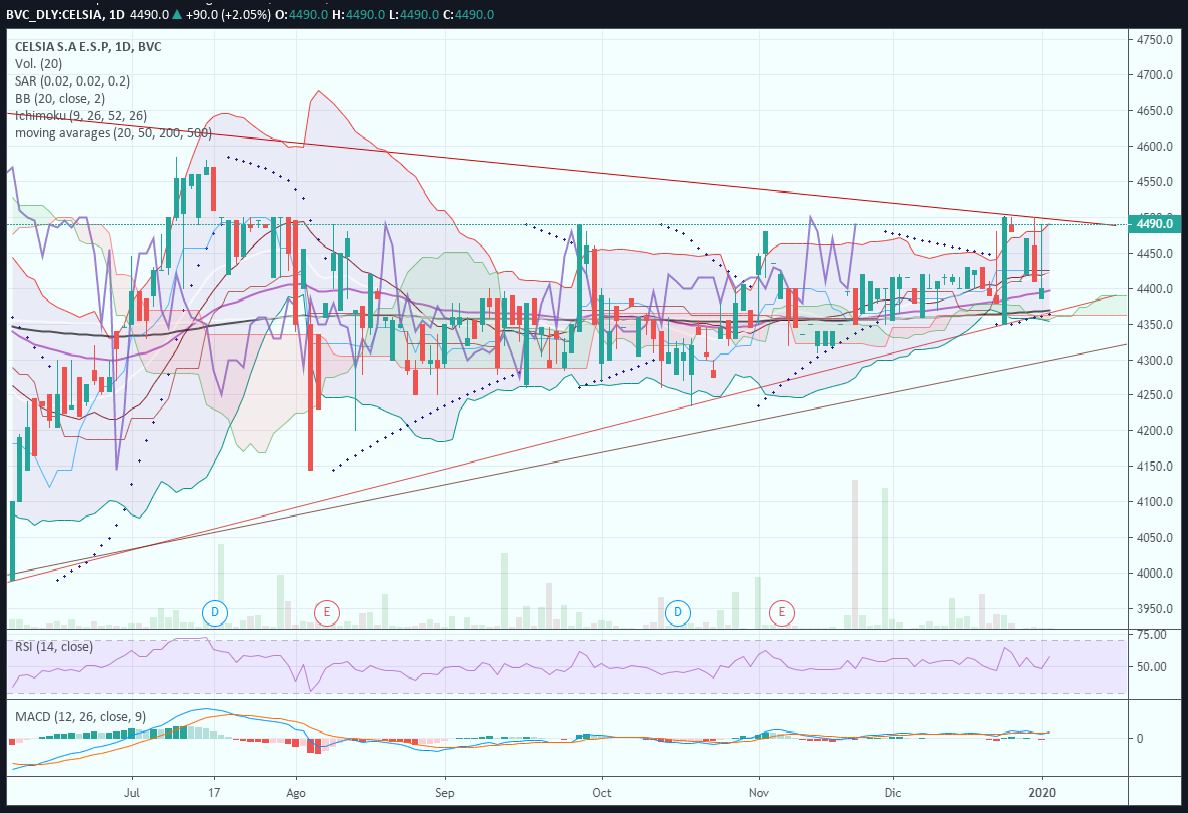Click the Sep date on the time axis
The image size is (1188, 813).
point(445,793)
